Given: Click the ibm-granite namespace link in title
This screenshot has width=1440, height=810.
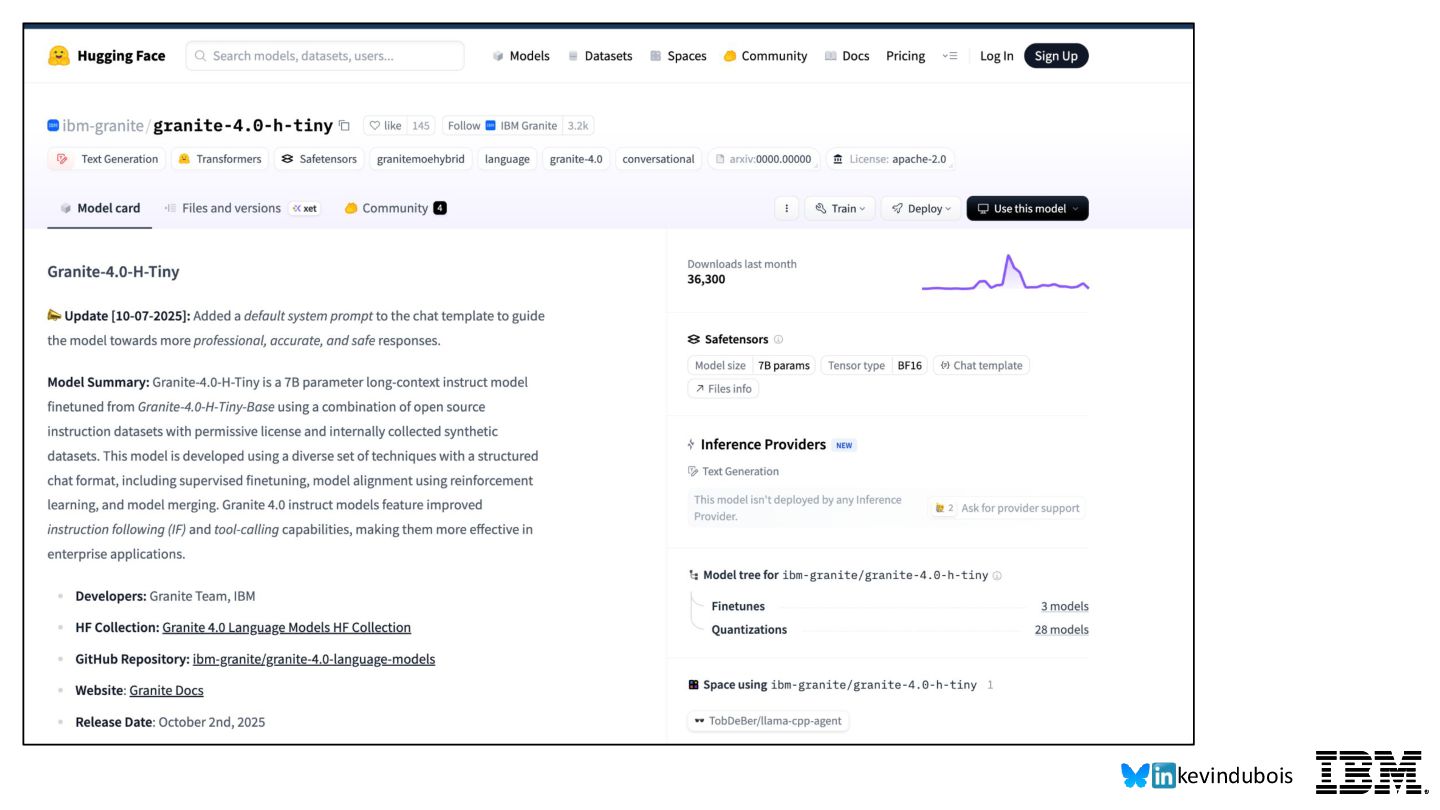Looking at the screenshot, I should click(x=103, y=126).
